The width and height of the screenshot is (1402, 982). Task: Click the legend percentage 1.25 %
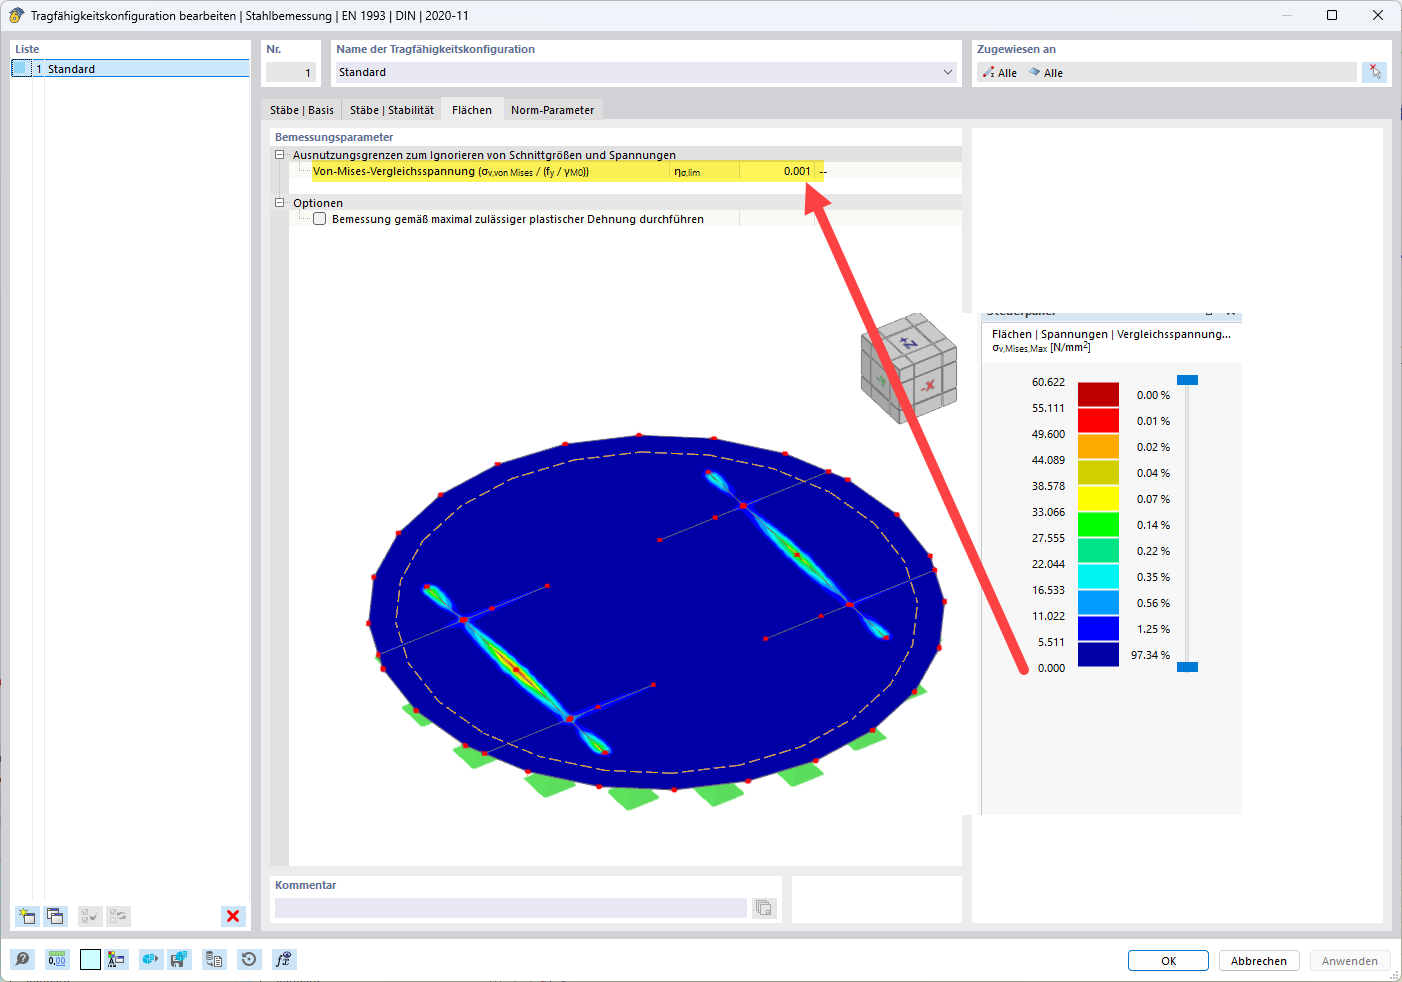coord(1153,629)
